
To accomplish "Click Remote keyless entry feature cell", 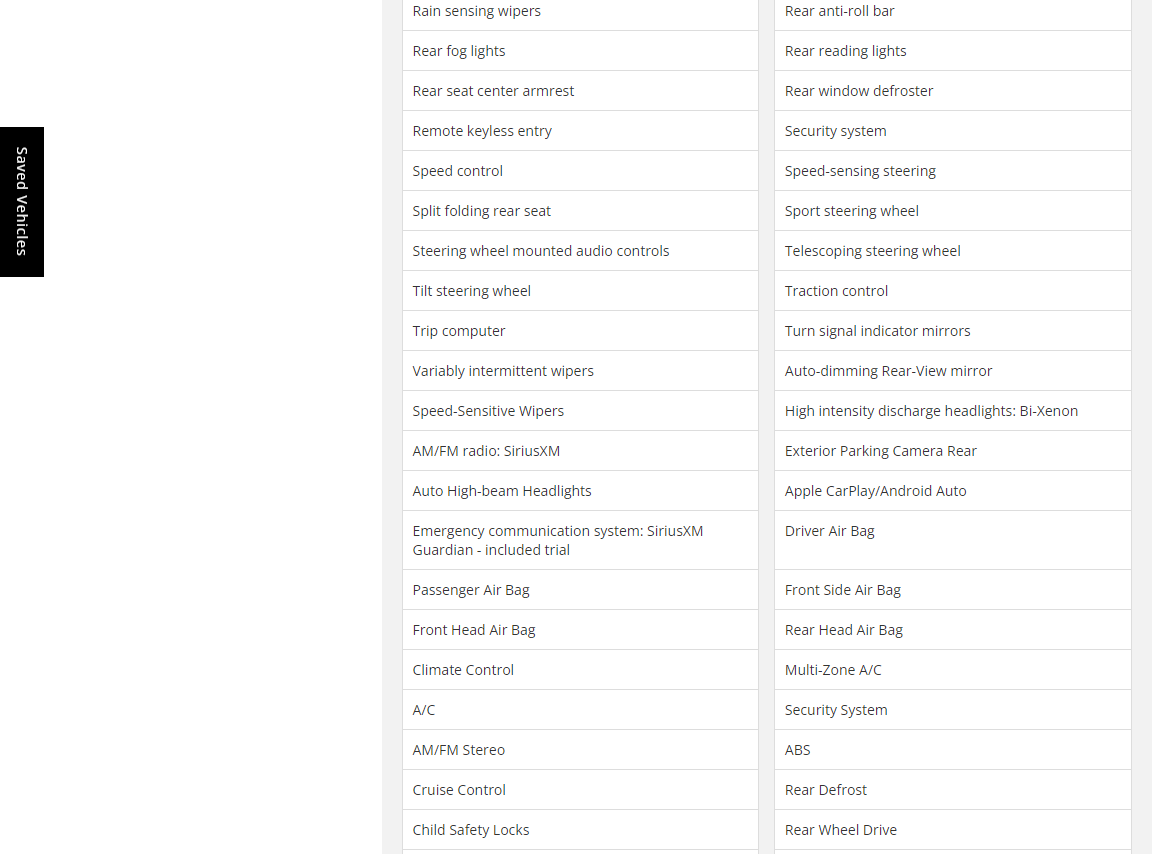I will click(482, 131).
